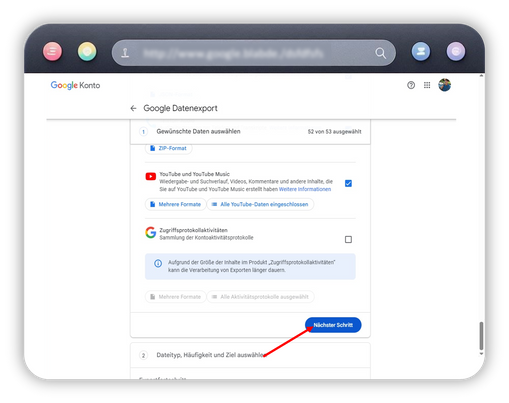Click the purple circle icon at top right
This screenshot has width=509, height=403.
pos(456,51)
